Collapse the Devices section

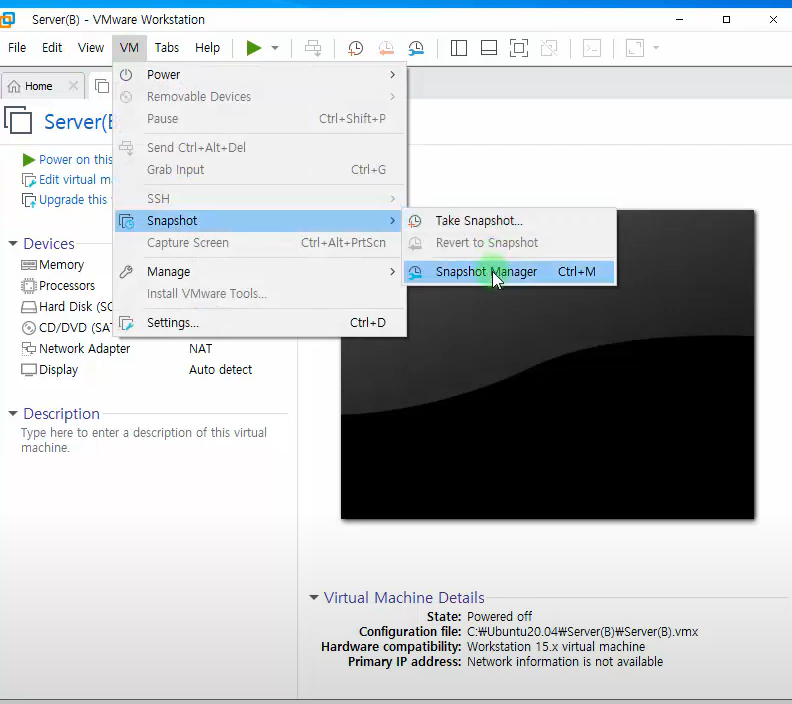(x=13, y=243)
